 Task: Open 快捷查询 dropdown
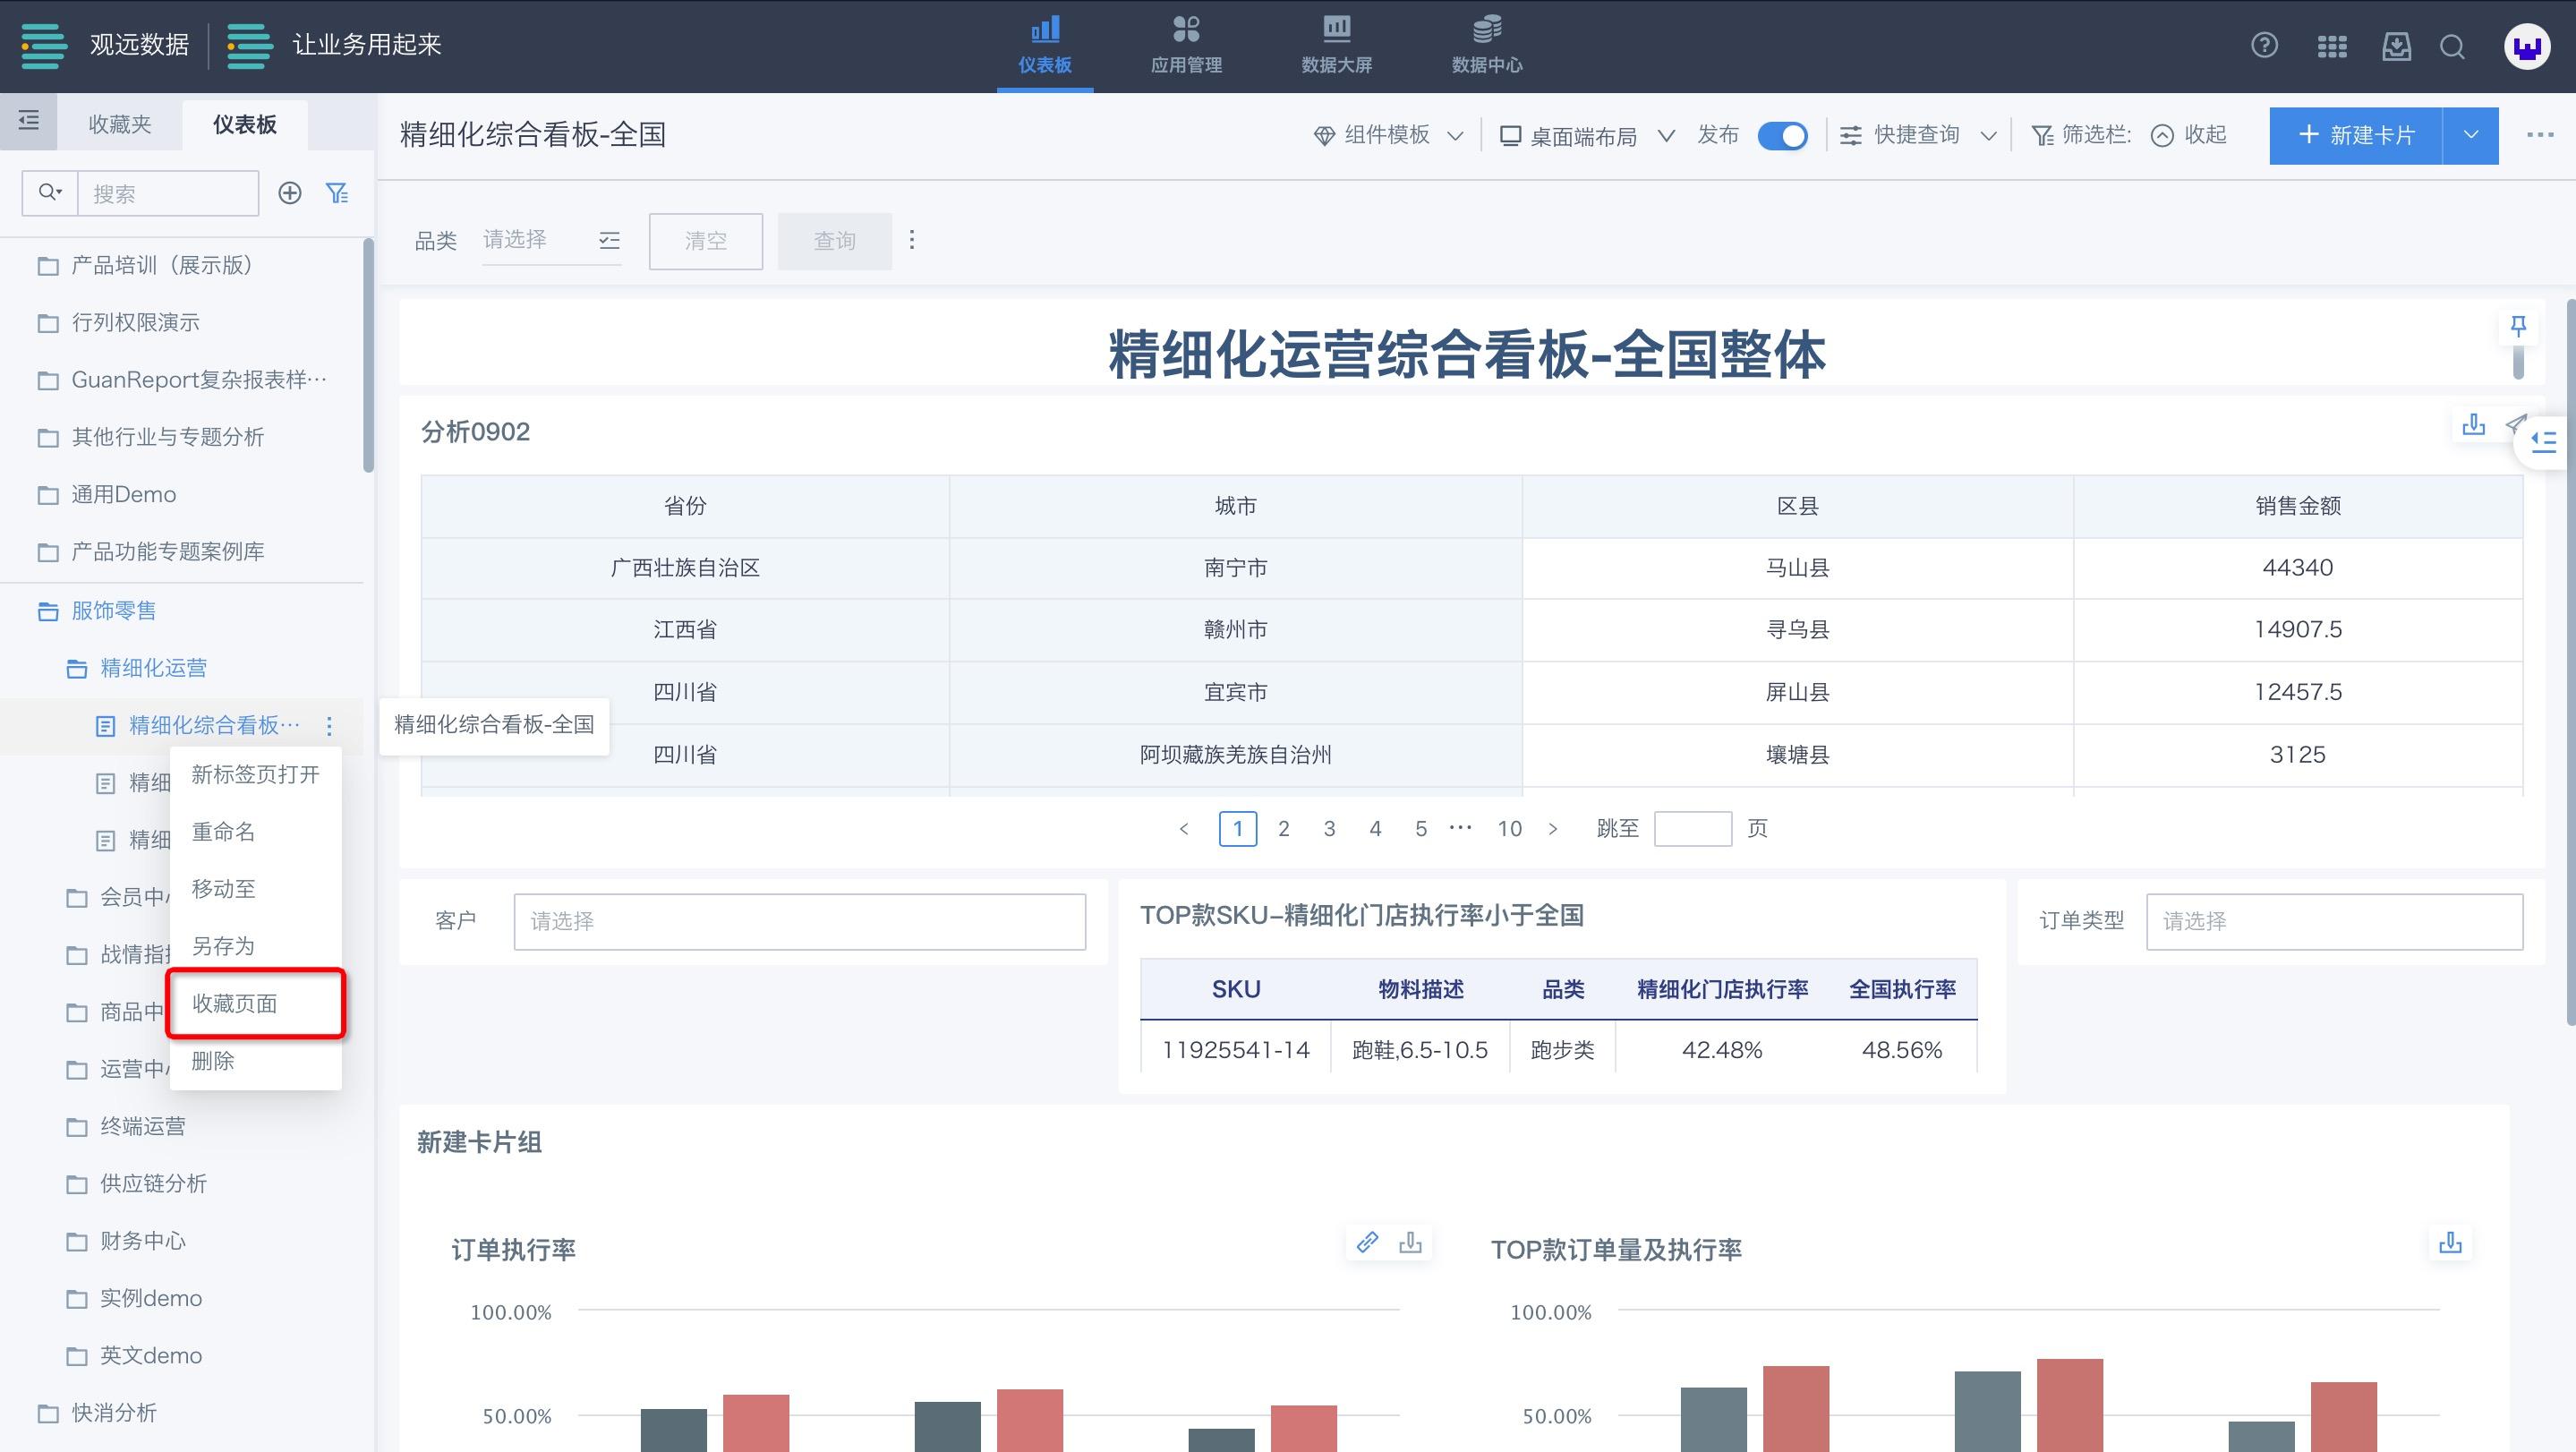1918,135
